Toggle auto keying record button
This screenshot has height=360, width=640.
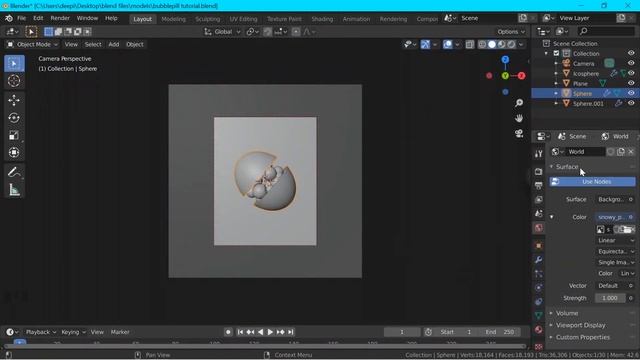click(x=228, y=332)
